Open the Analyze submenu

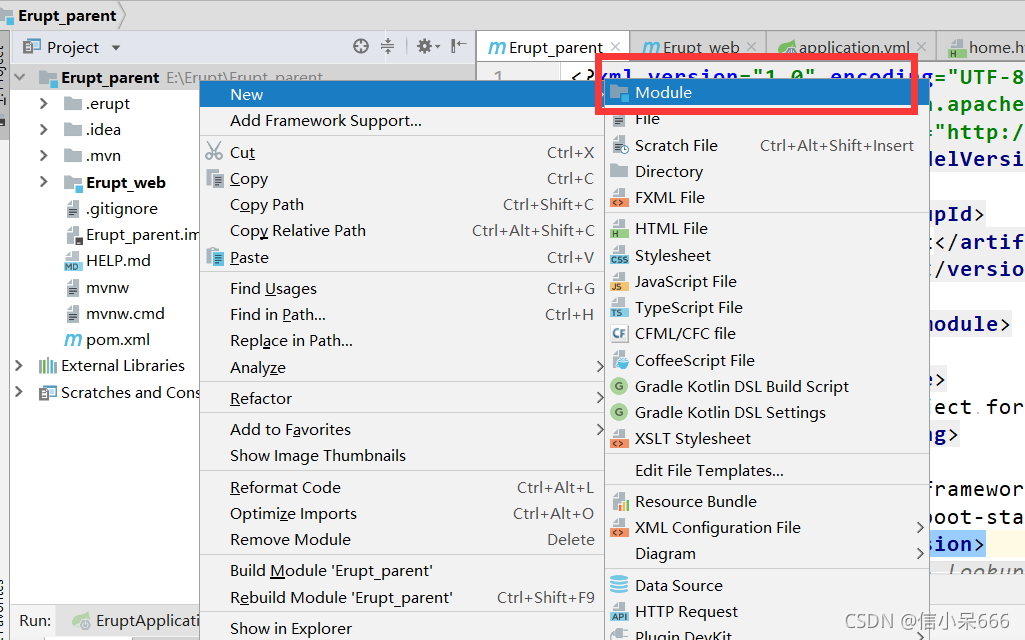(402, 367)
